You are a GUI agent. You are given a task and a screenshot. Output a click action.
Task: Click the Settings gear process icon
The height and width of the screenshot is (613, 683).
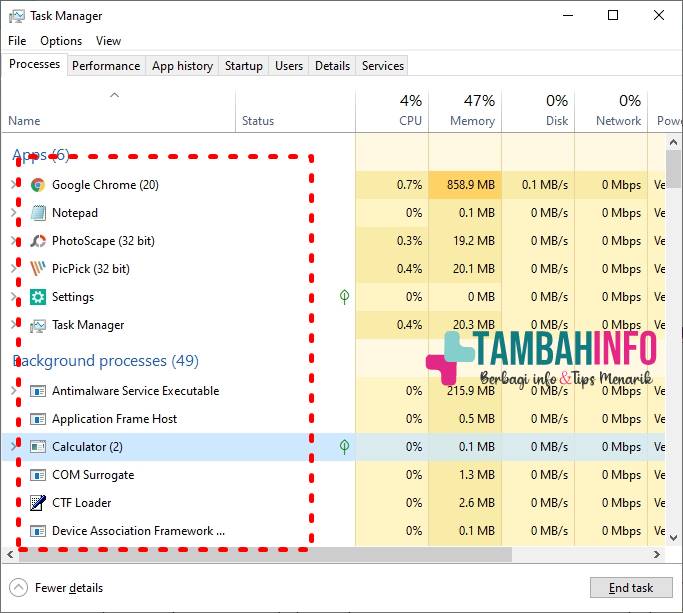click(38, 297)
